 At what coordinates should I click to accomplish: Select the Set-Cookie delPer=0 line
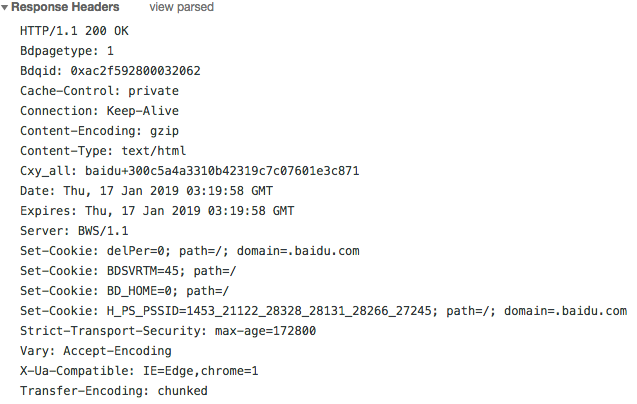190,251
